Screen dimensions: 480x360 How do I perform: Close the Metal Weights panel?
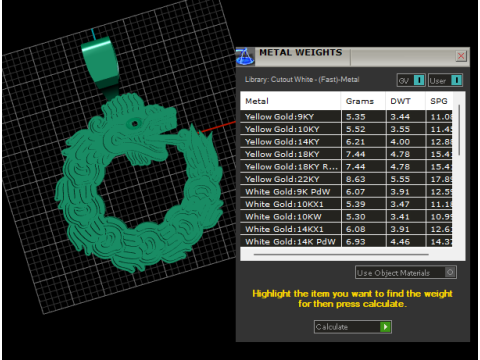click(x=461, y=56)
